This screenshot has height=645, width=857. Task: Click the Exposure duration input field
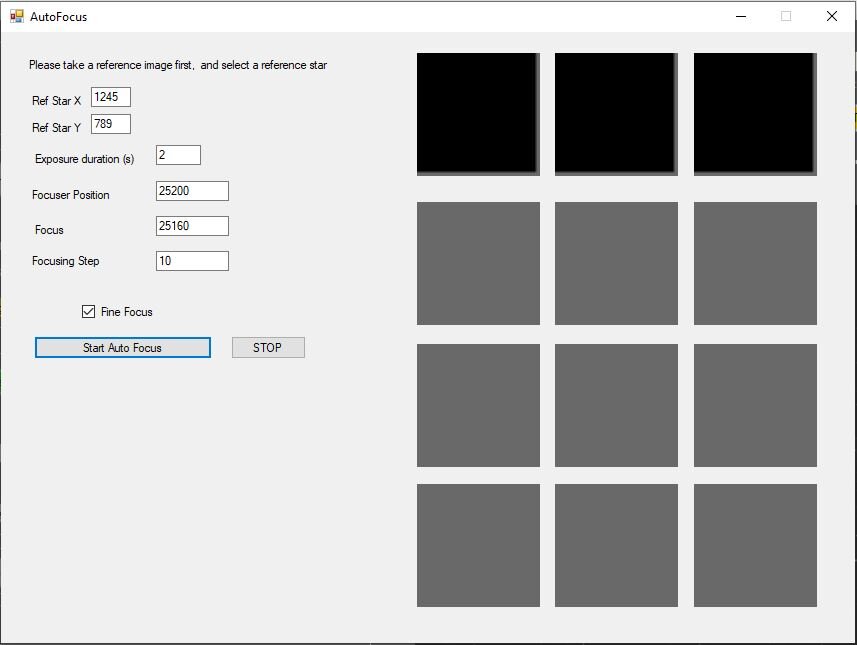(178, 155)
